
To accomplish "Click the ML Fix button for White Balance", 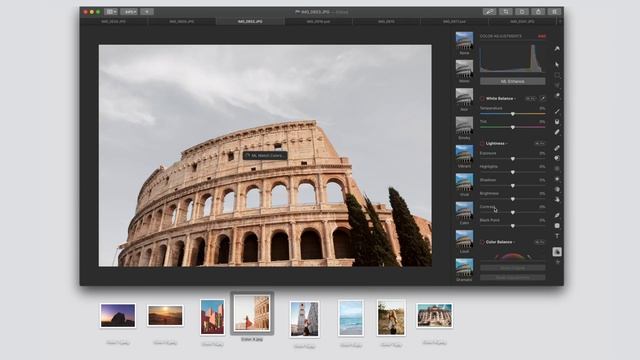I will click(530, 99).
